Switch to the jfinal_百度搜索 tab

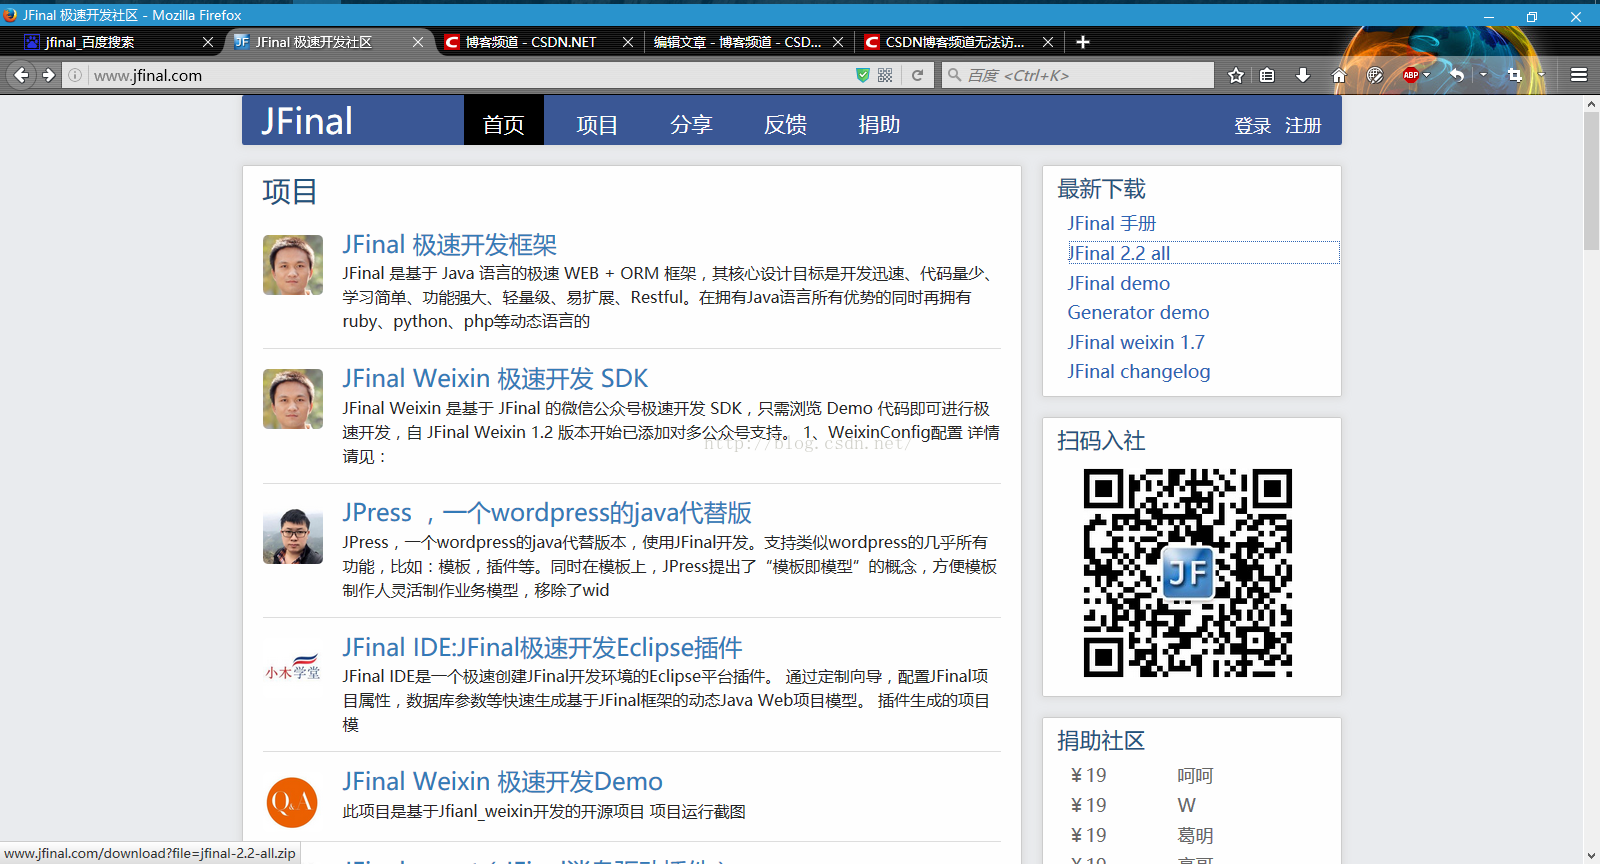110,42
